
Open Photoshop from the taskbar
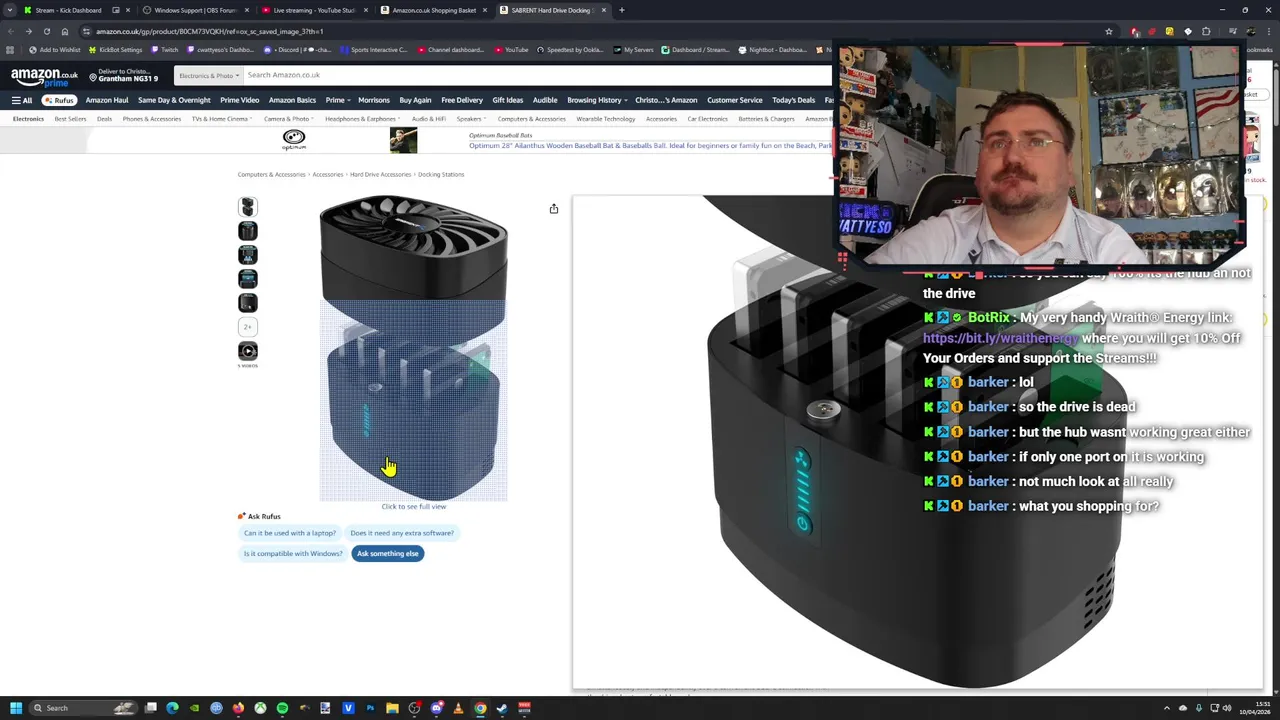pos(370,708)
